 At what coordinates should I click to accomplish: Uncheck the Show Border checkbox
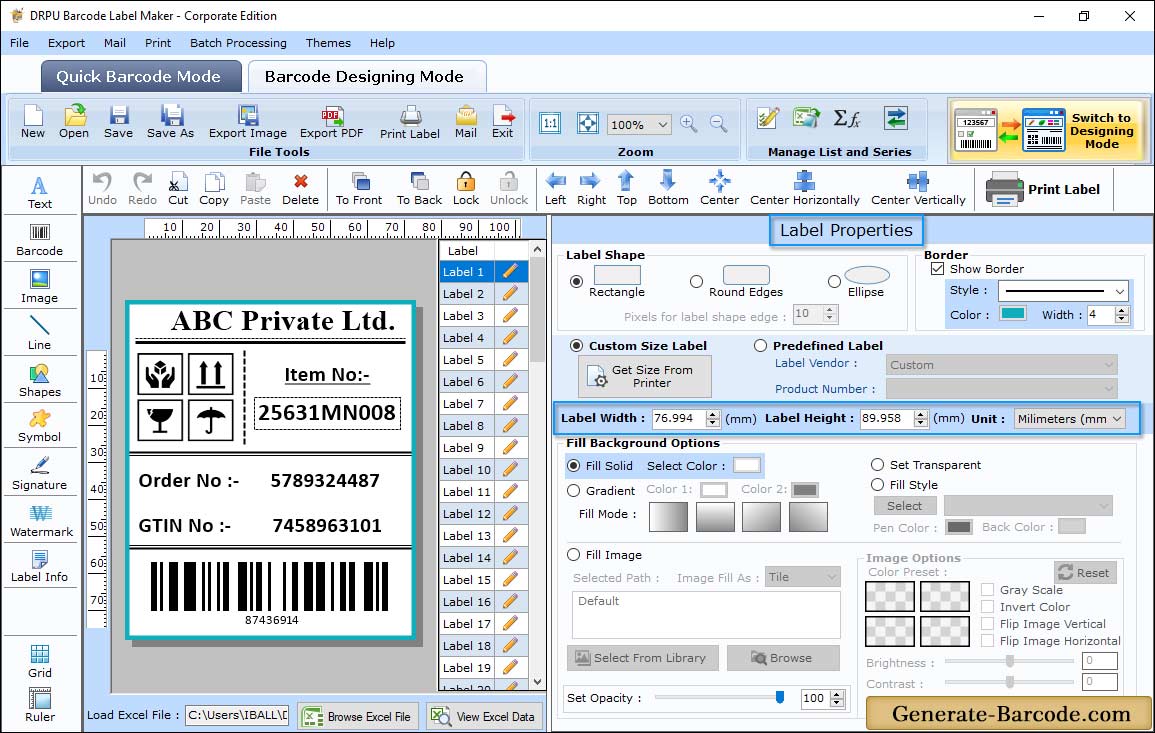point(937,269)
